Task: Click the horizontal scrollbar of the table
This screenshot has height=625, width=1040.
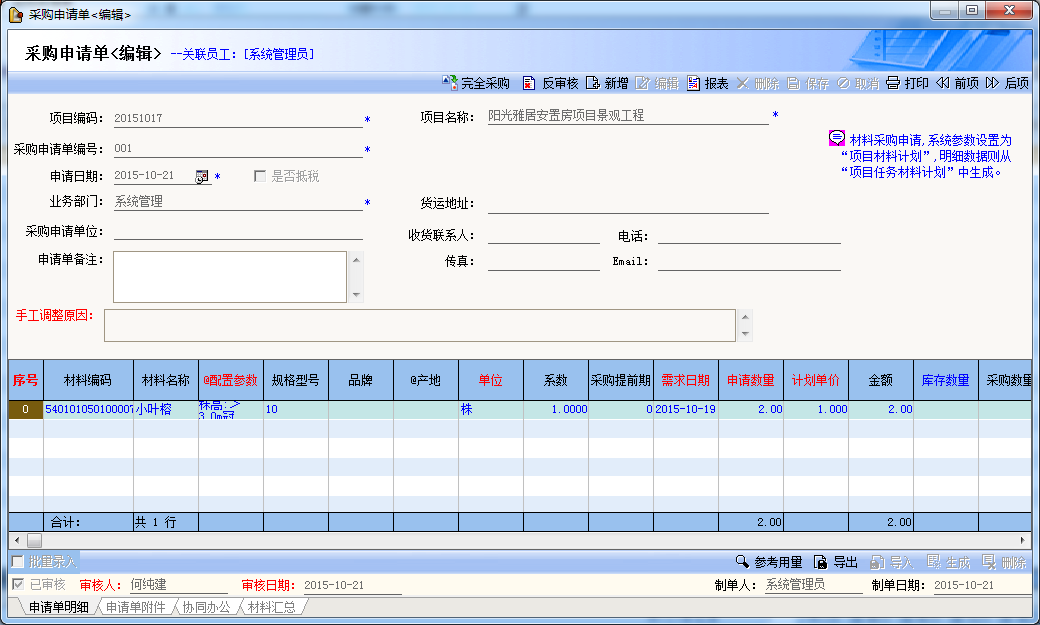Action: pos(500,540)
